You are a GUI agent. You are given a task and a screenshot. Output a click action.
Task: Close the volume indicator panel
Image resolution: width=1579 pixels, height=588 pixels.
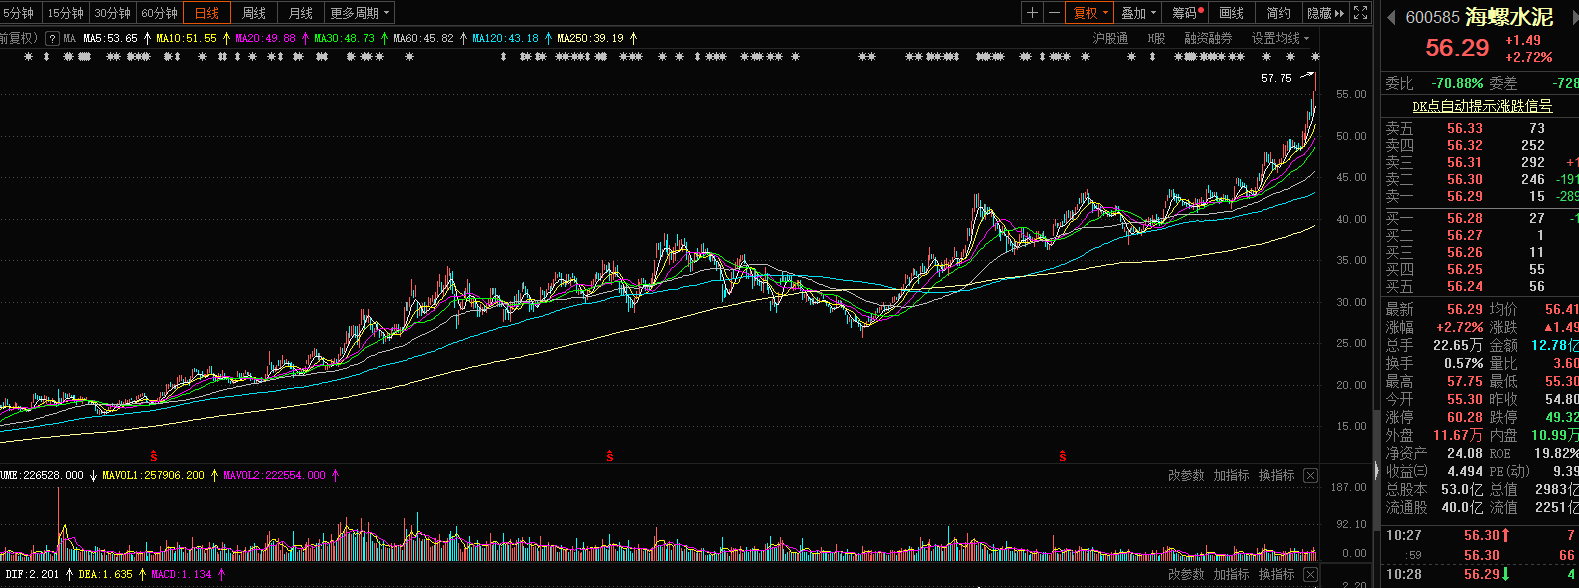point(1310,475)
